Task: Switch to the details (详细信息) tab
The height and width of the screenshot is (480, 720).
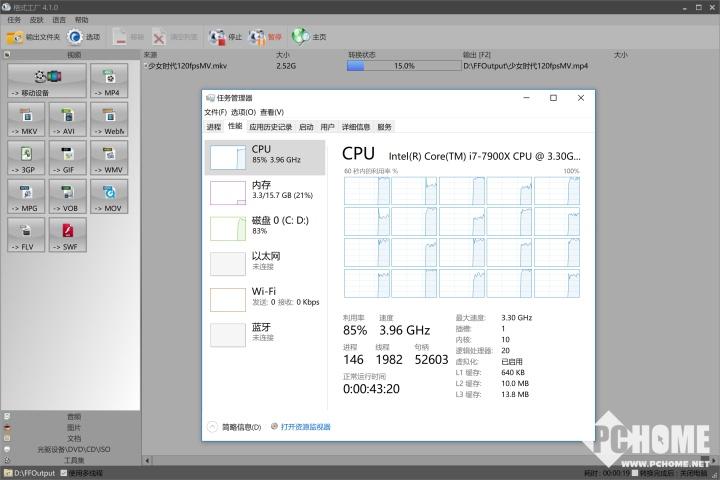Action: point(355,127)
